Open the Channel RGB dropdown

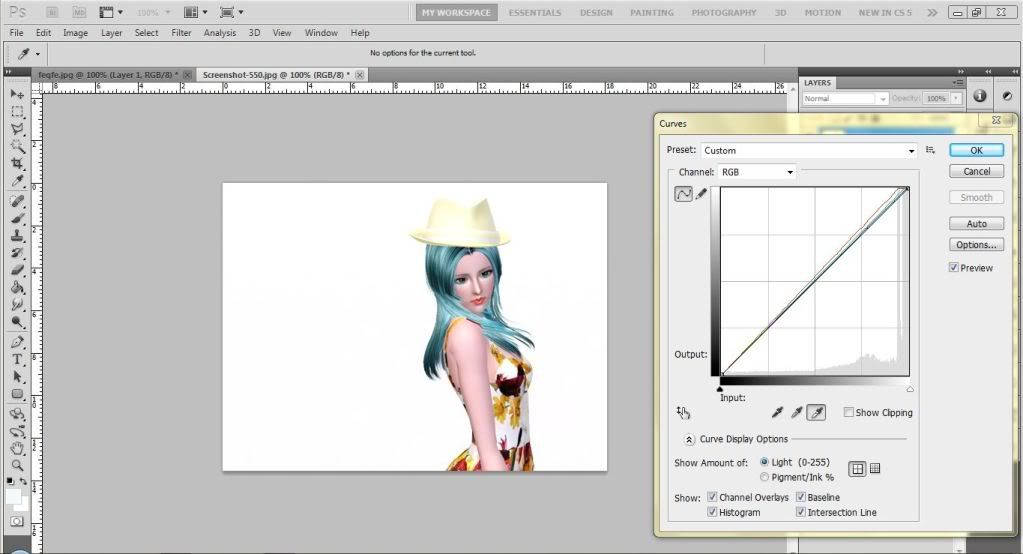(757, 172)
